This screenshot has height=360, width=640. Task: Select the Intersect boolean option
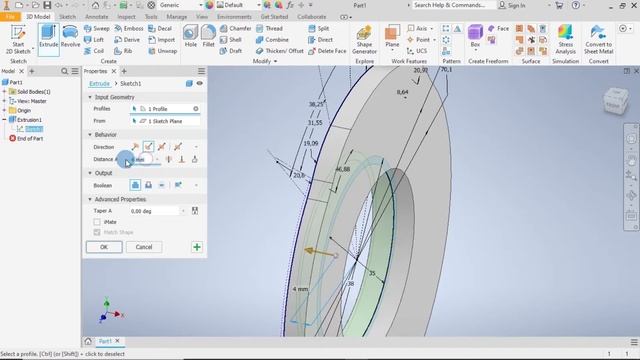(x=162, y=185)
